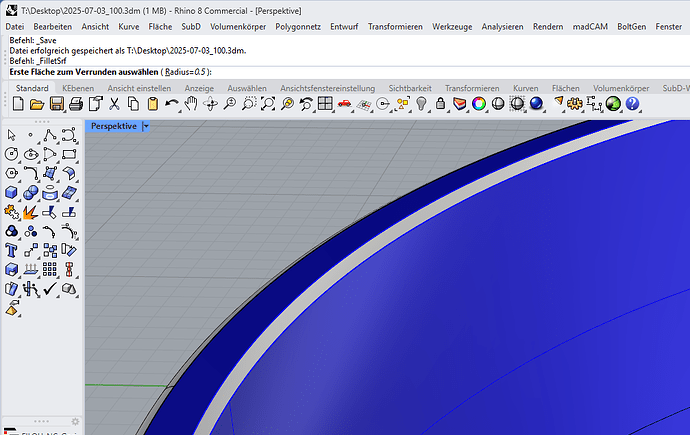The height and width of the screenshot is (435, 690).
Task: Render with the blue sphere icon
Action: click(x=536, y=104)
